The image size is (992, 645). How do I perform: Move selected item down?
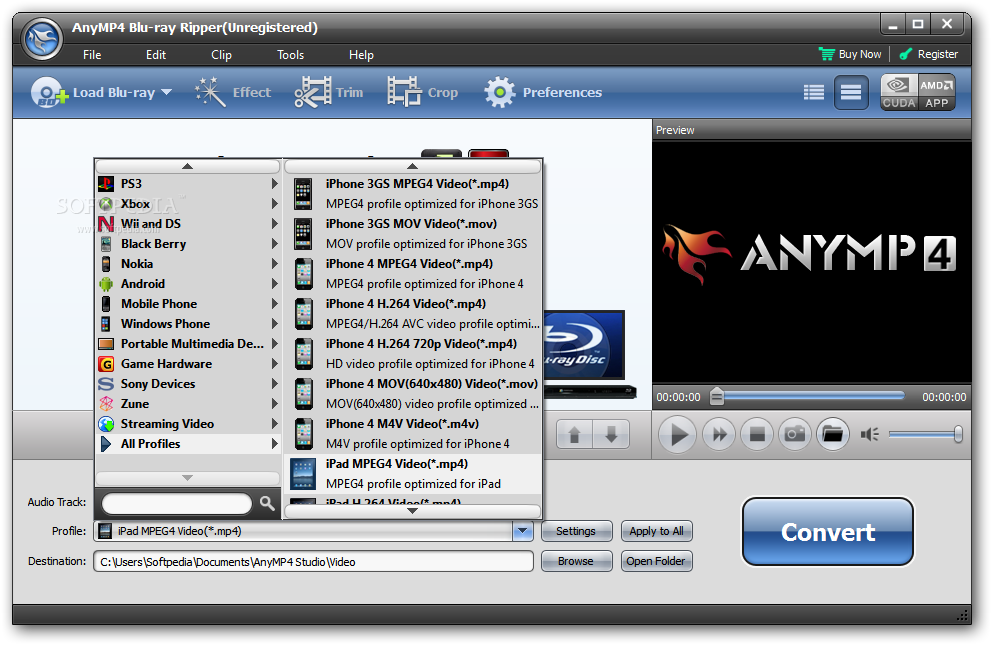tap(611, 434)
